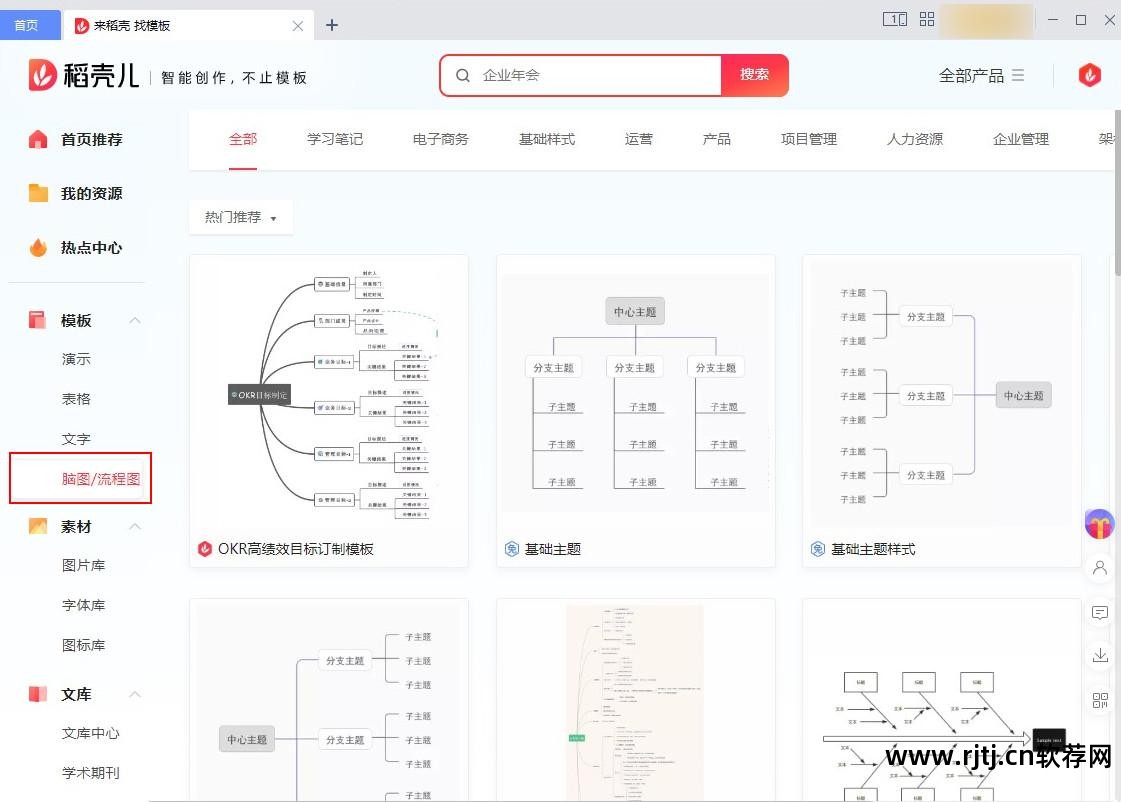The image size is (1121, 802).
Task: Open 我的资源 in sidebar
Action: pyautogui.click(x=92, y=193)
